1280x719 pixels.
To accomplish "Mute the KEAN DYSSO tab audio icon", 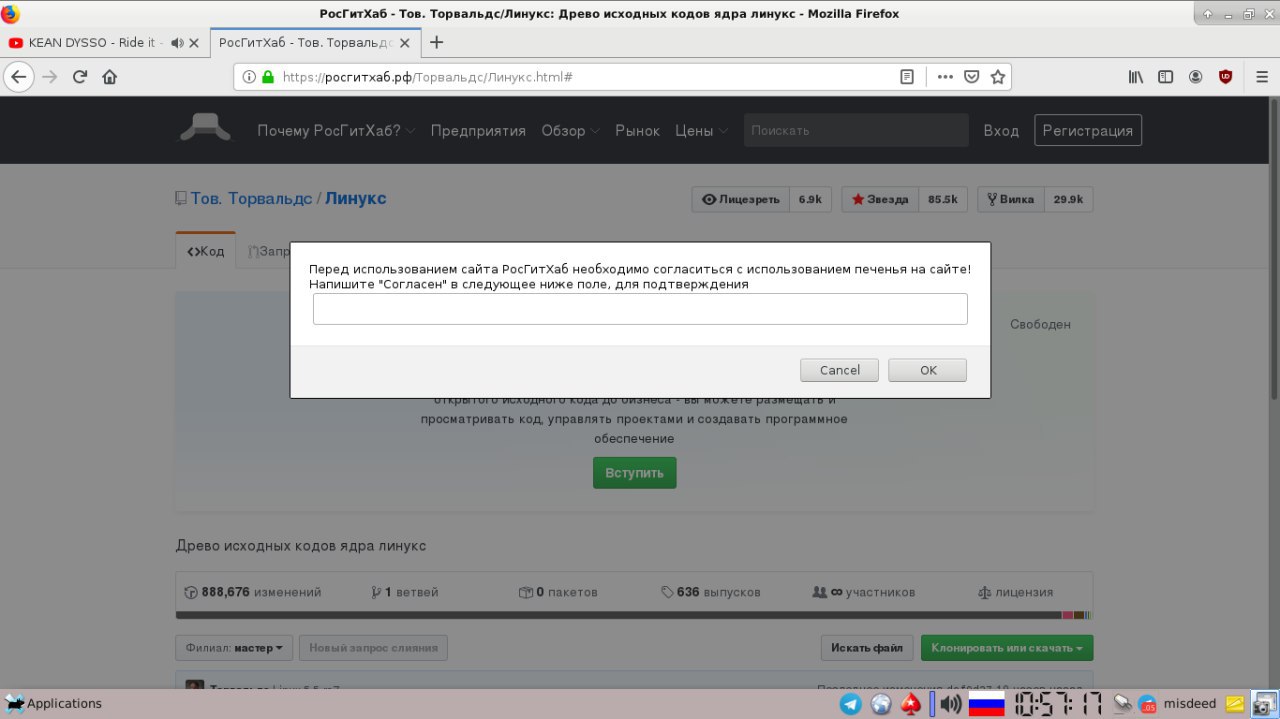I will 177,43.
